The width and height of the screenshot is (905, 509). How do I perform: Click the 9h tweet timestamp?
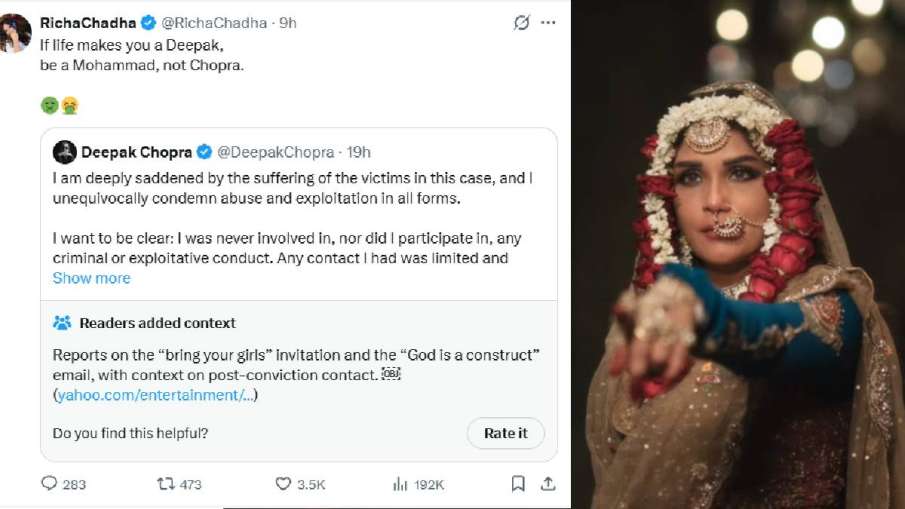click(x=288, y=22)
